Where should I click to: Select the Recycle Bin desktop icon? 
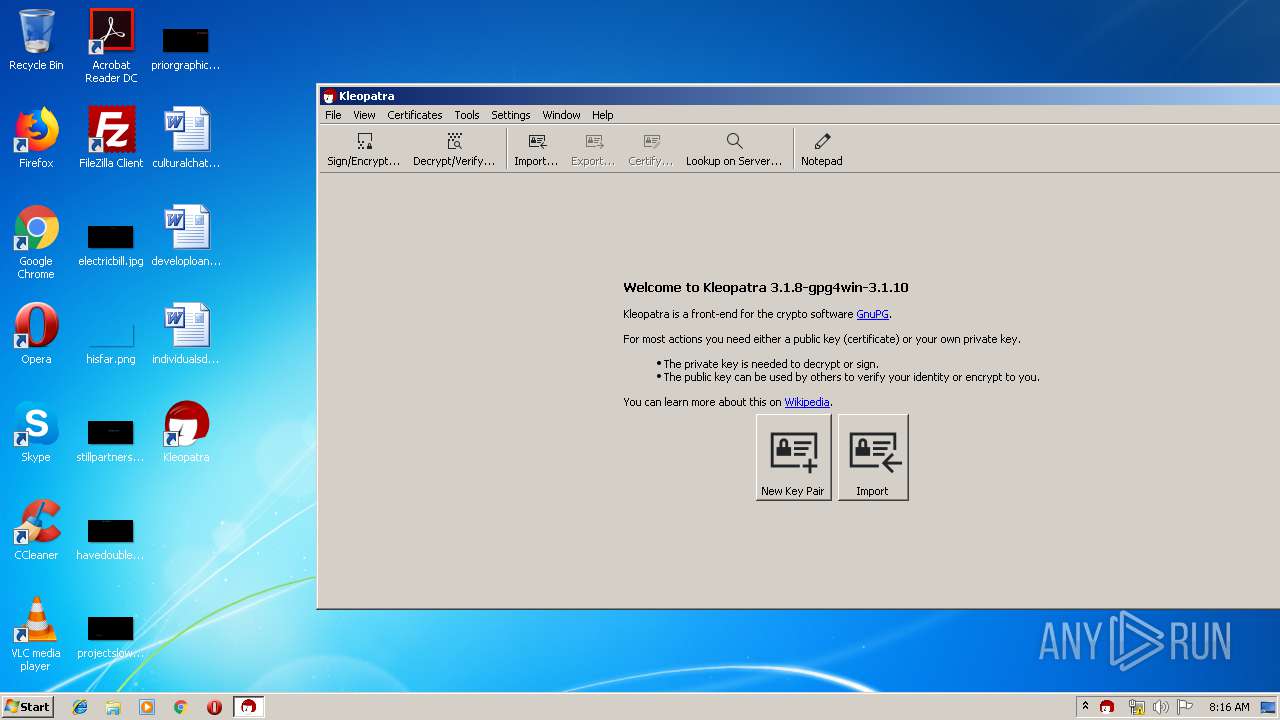[x=36, y=40]
